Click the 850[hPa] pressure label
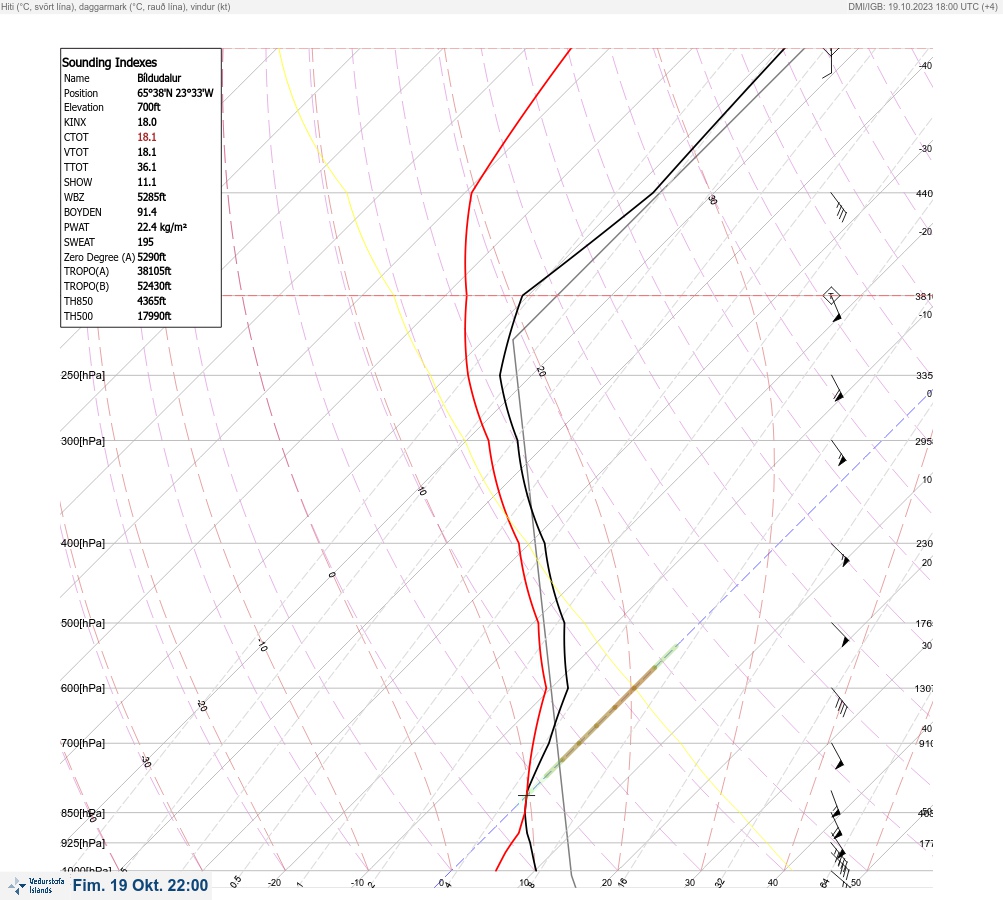 [83, 813]
